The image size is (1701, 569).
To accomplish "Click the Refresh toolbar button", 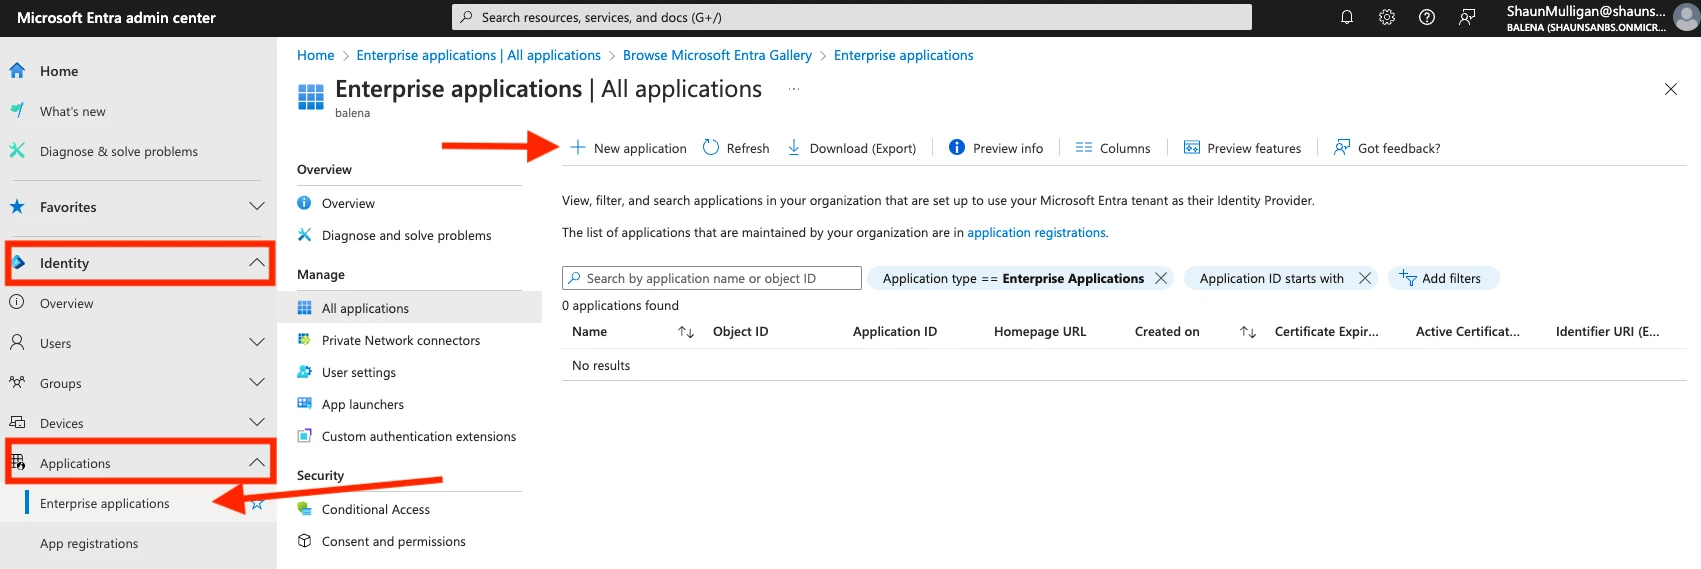I will 736,148.
